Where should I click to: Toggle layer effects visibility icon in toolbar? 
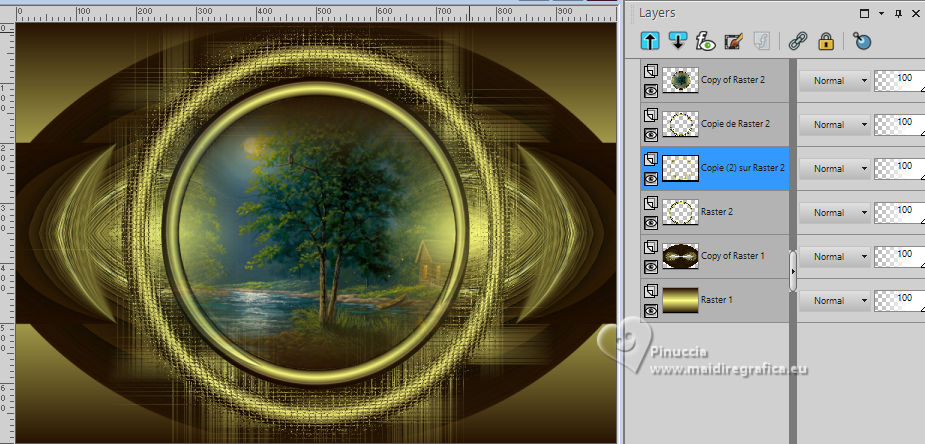click(706, 41)
